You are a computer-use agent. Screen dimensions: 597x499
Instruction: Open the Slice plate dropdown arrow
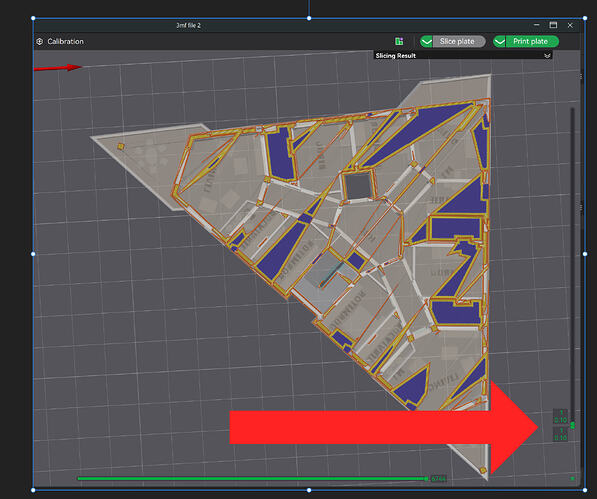point(426,41)
